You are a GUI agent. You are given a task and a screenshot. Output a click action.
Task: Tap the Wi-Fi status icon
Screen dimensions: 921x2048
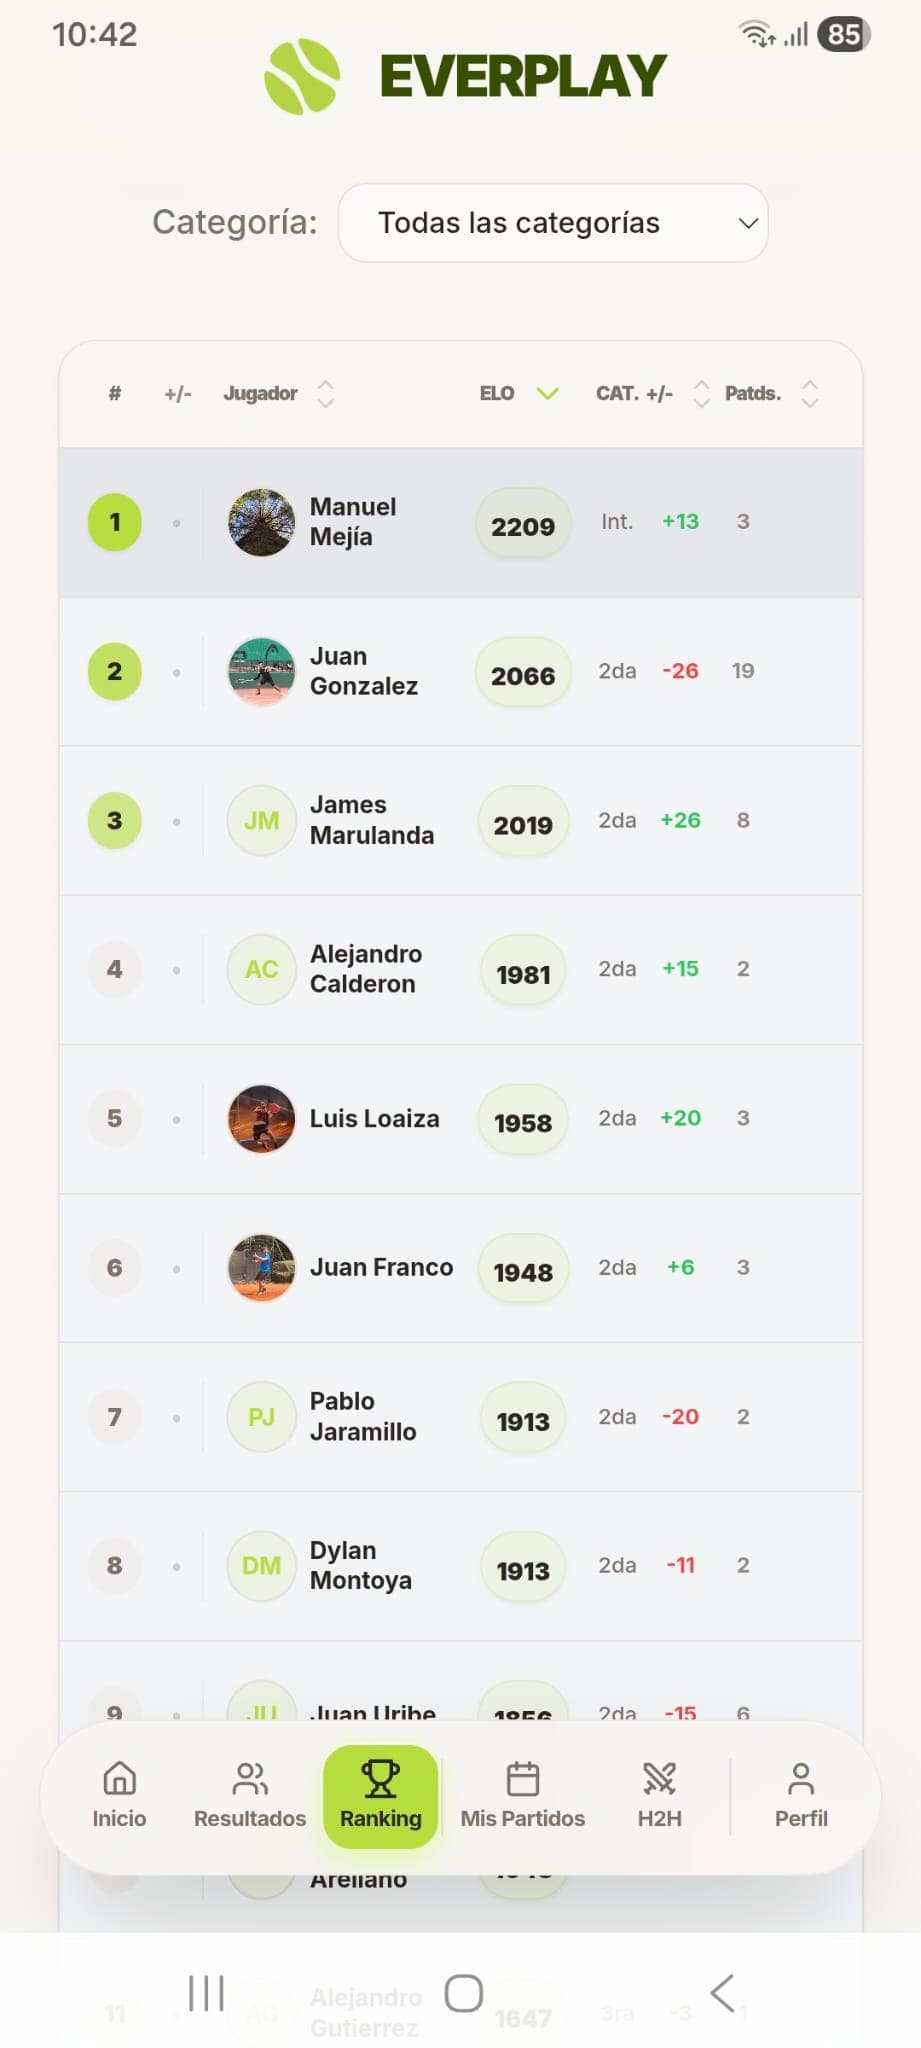click(753, 33)
